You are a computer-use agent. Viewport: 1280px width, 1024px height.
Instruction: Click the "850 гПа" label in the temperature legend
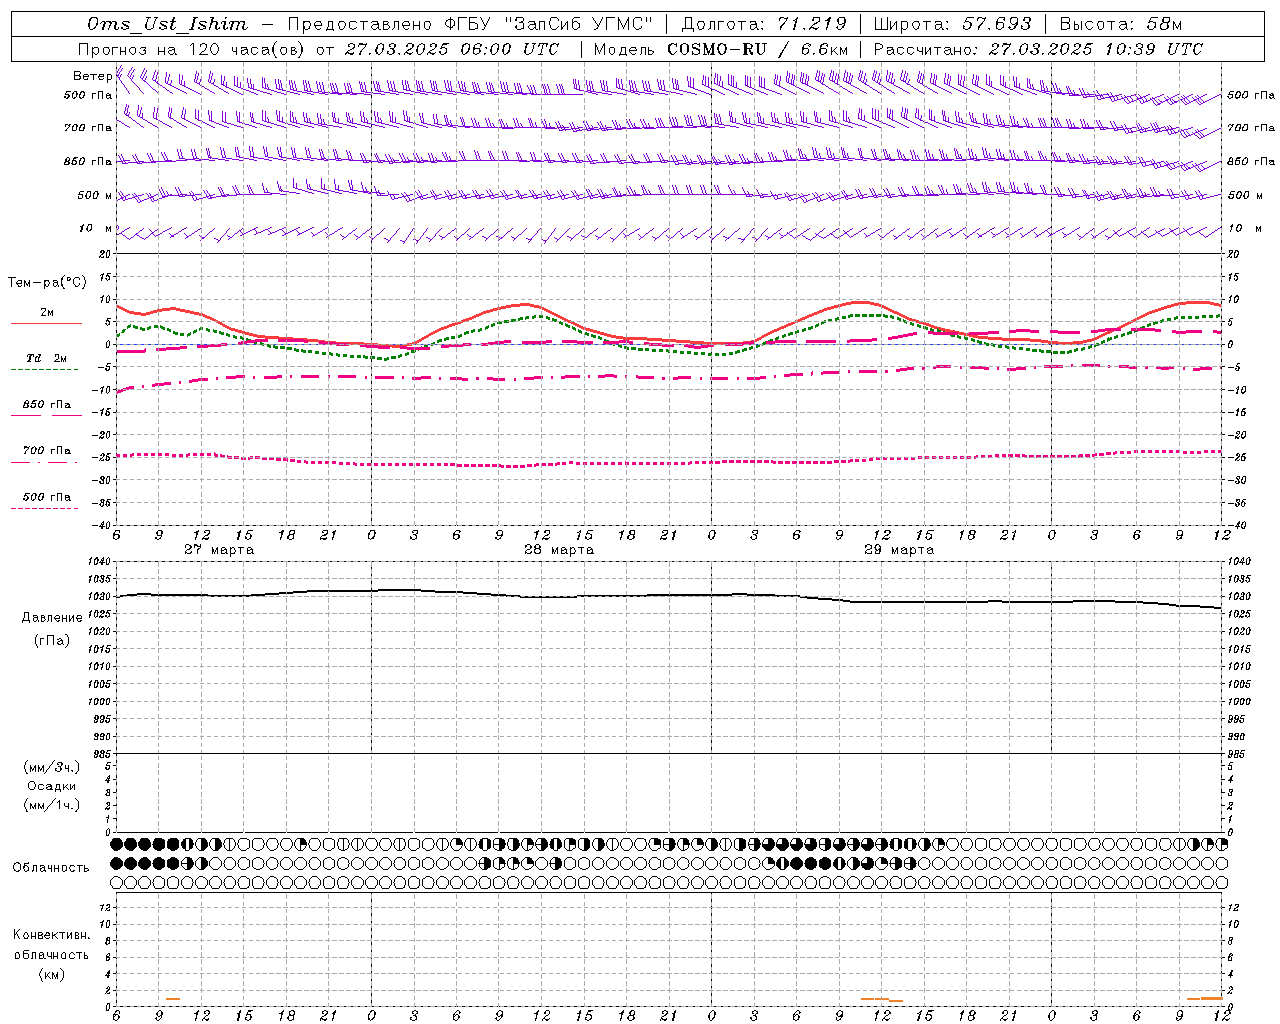coord(47,405)
